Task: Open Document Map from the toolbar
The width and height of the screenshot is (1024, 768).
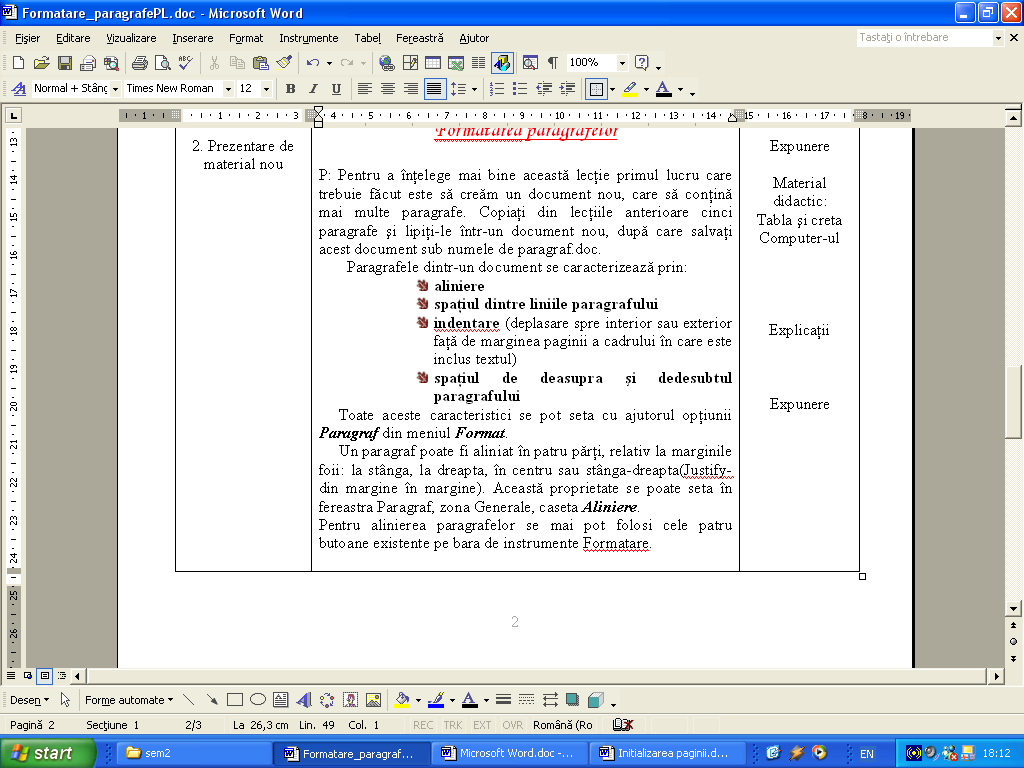Action: point(530,63)
